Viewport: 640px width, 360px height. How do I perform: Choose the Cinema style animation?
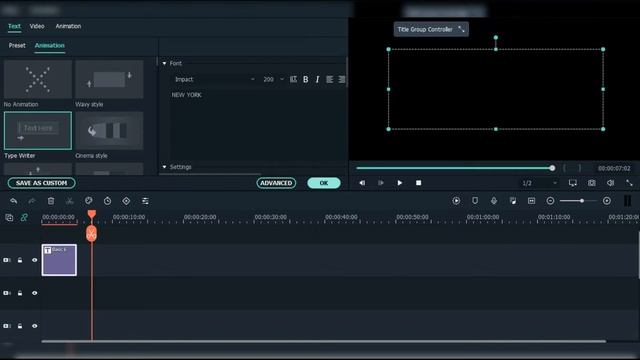click(109, 131)
